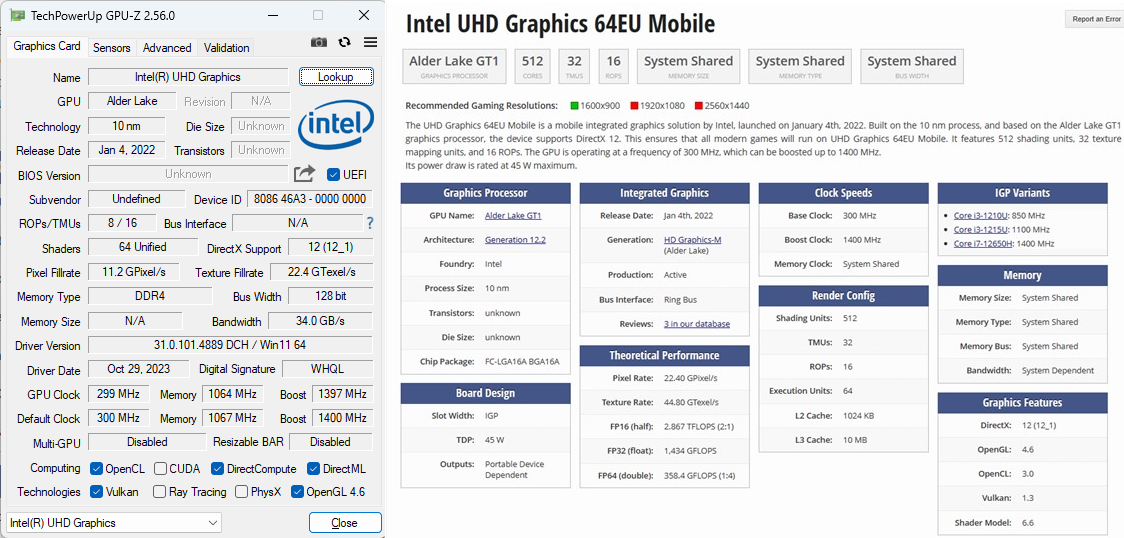The image size is (1124, 538).
Task: Click the Driver Version text field
Action: 230,345
